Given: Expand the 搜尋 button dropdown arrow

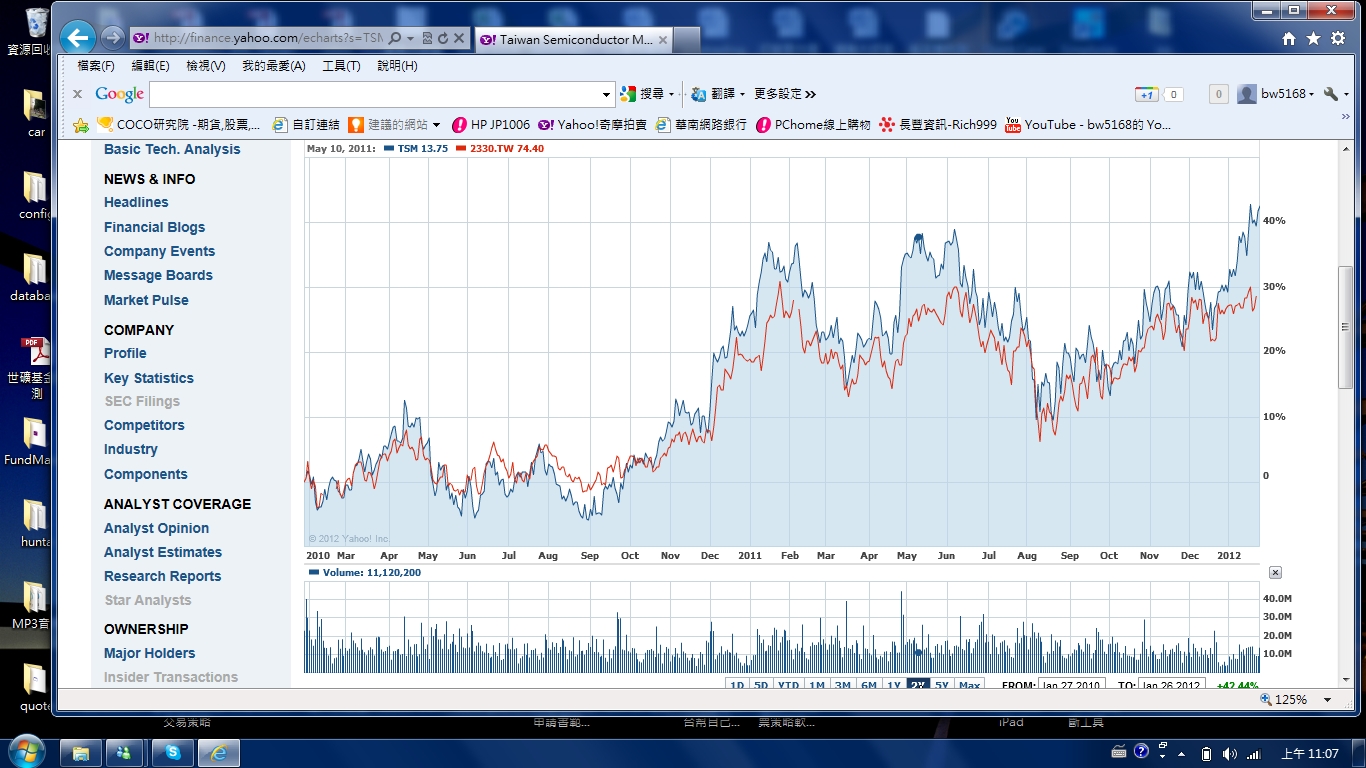Looking at the screenshot, I should (672, 95).
